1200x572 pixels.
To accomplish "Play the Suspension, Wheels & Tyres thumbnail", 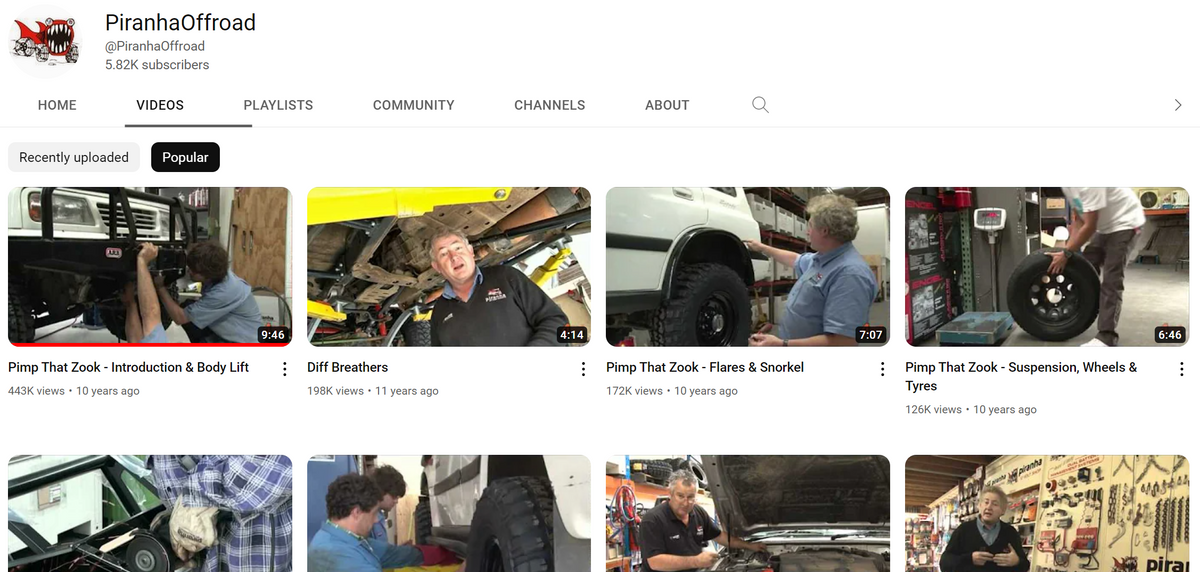I will point(1047,267).
